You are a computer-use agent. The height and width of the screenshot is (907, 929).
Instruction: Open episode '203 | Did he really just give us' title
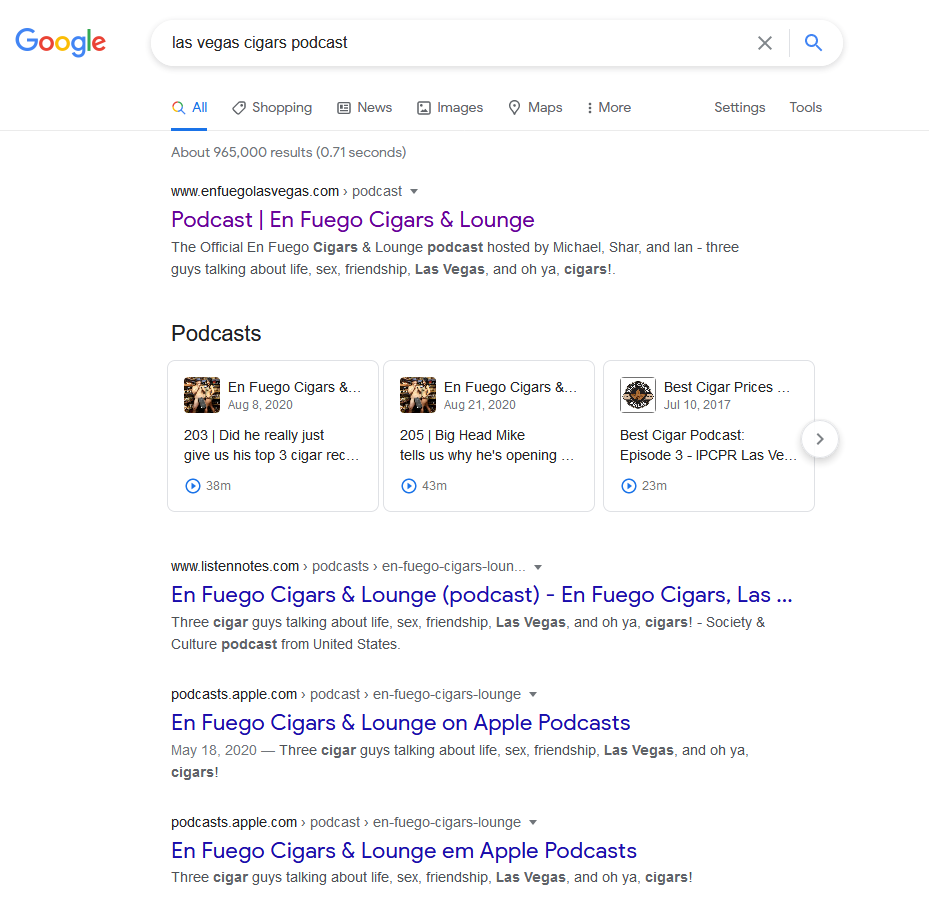(271, 445)
